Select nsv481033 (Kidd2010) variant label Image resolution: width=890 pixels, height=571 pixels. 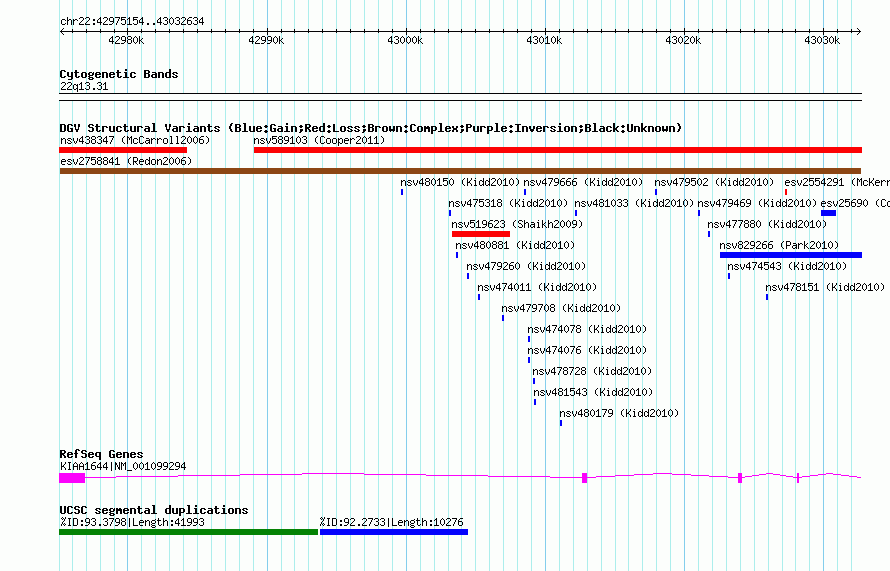(634, 203)
